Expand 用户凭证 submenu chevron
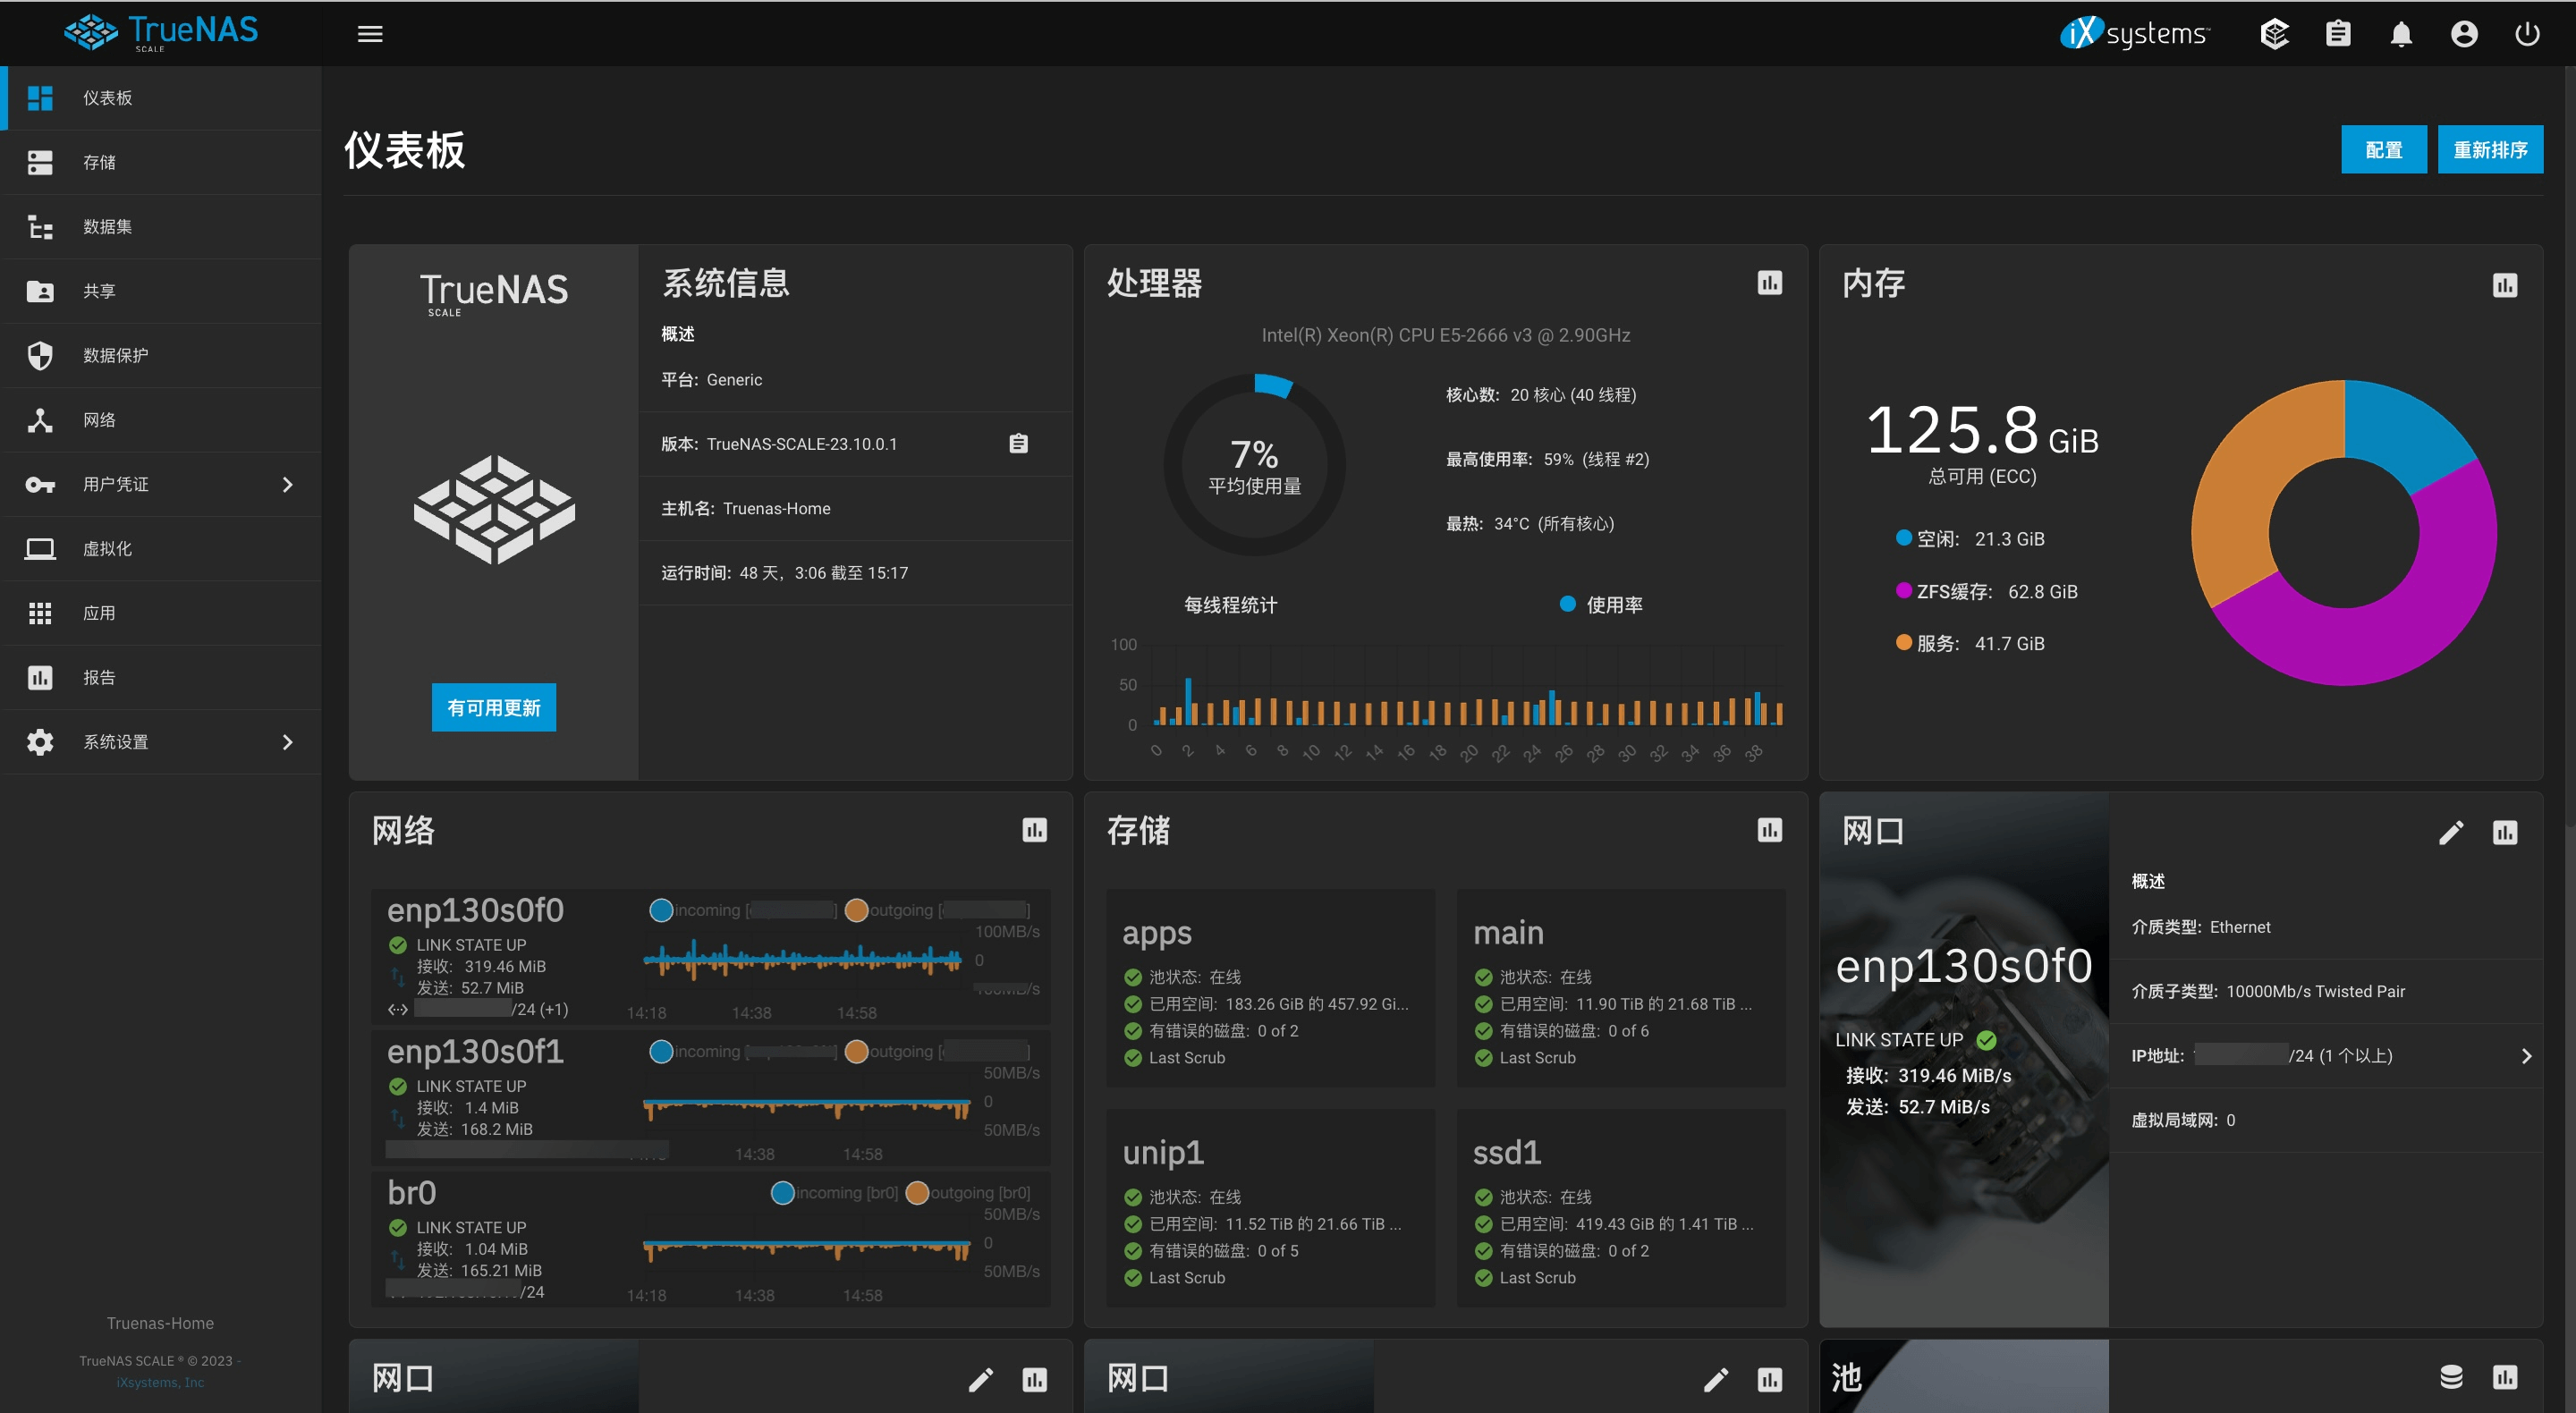Screen dimensions: 2576x1413 (288, 484)
